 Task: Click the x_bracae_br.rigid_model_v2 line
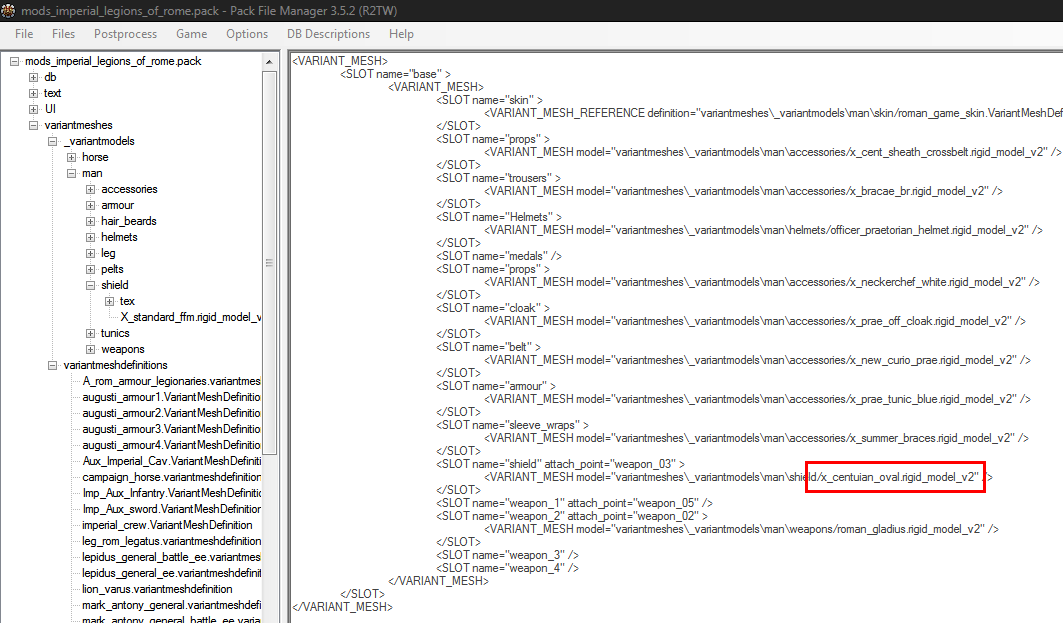tap(744, 191)
